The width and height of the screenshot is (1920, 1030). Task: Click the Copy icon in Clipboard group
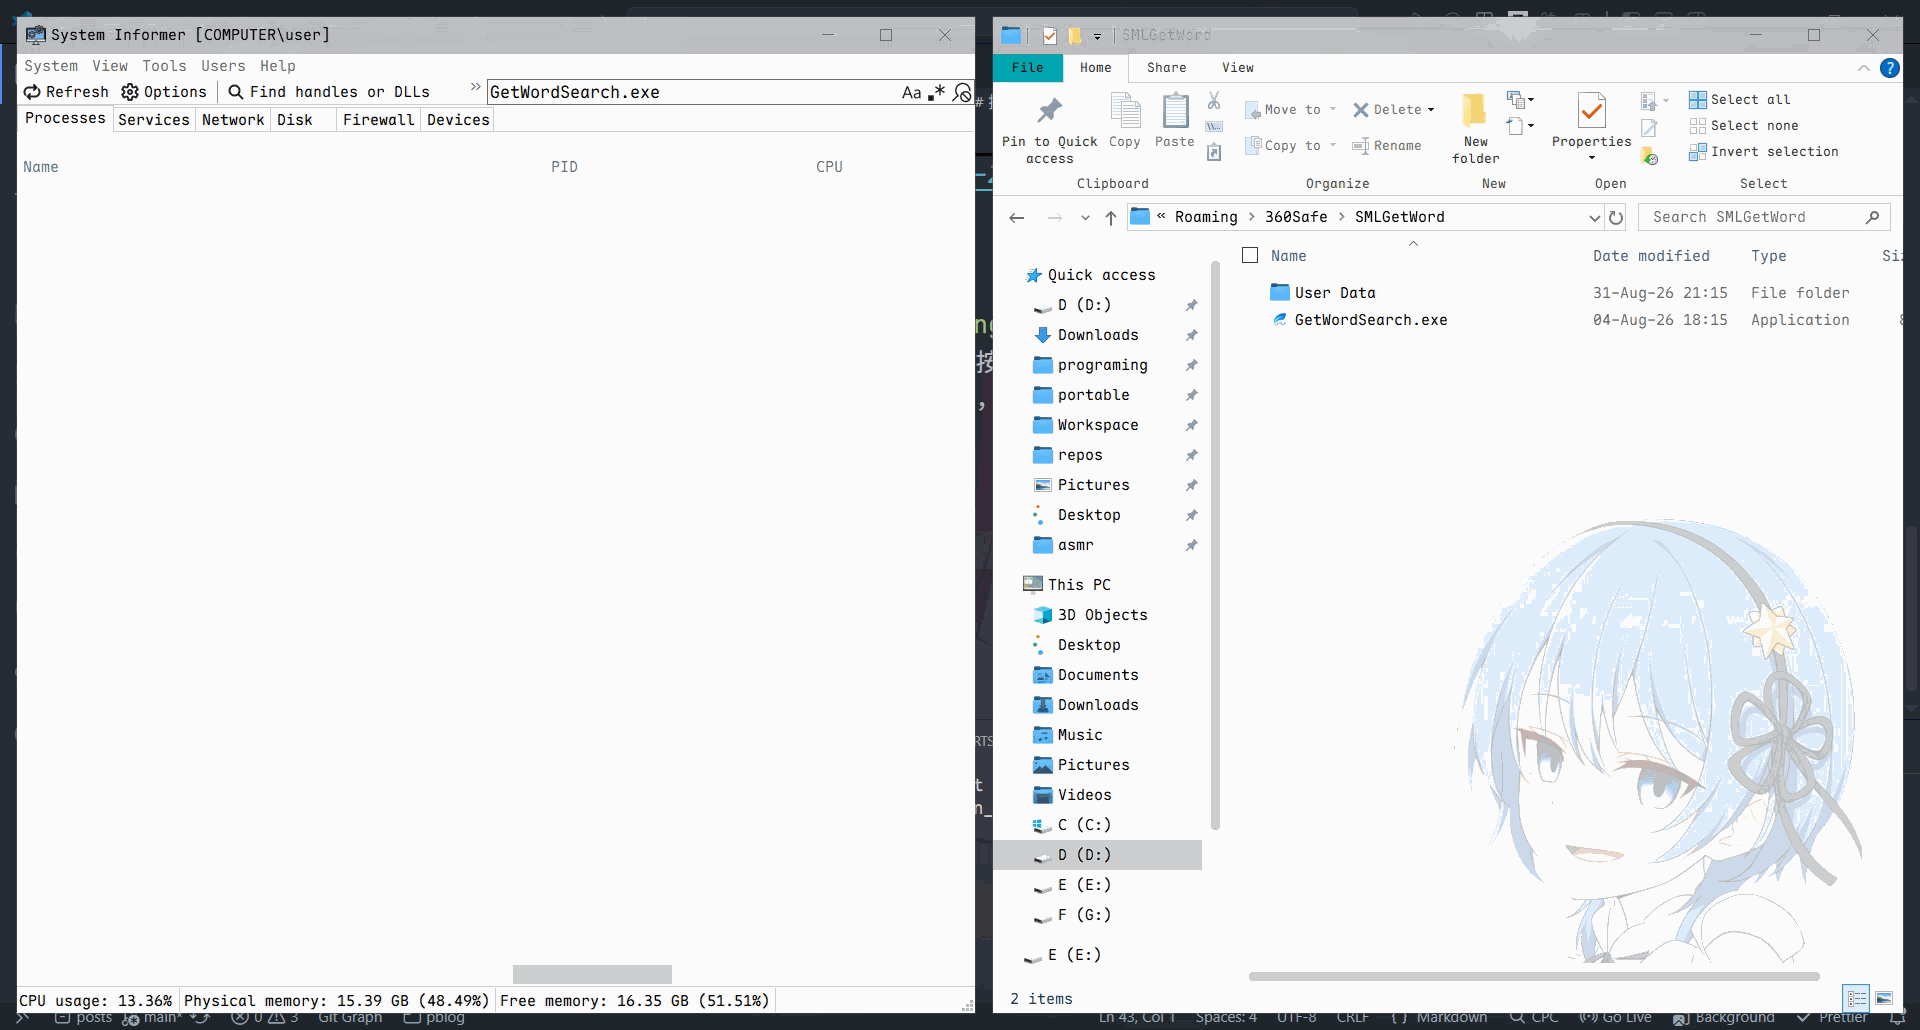[x=1125, y=110]
